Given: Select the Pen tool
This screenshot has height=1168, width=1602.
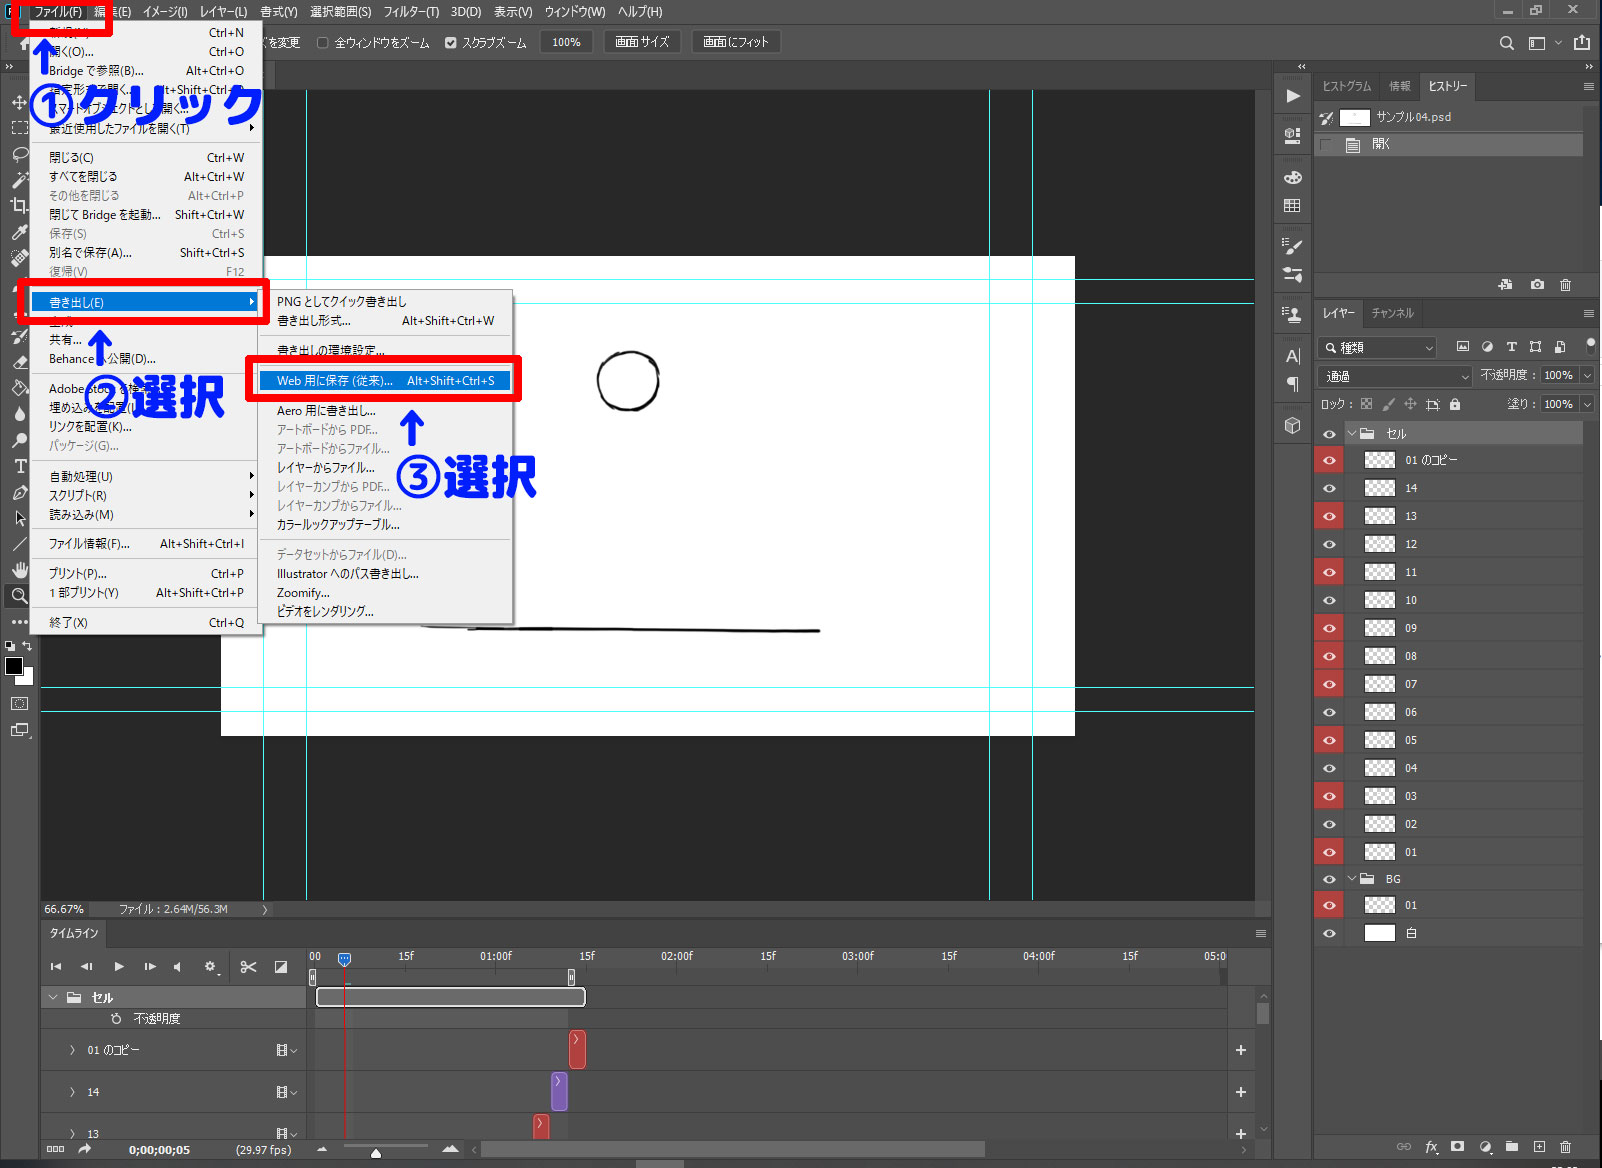Looking at the screenshot, I should (19, 492).
